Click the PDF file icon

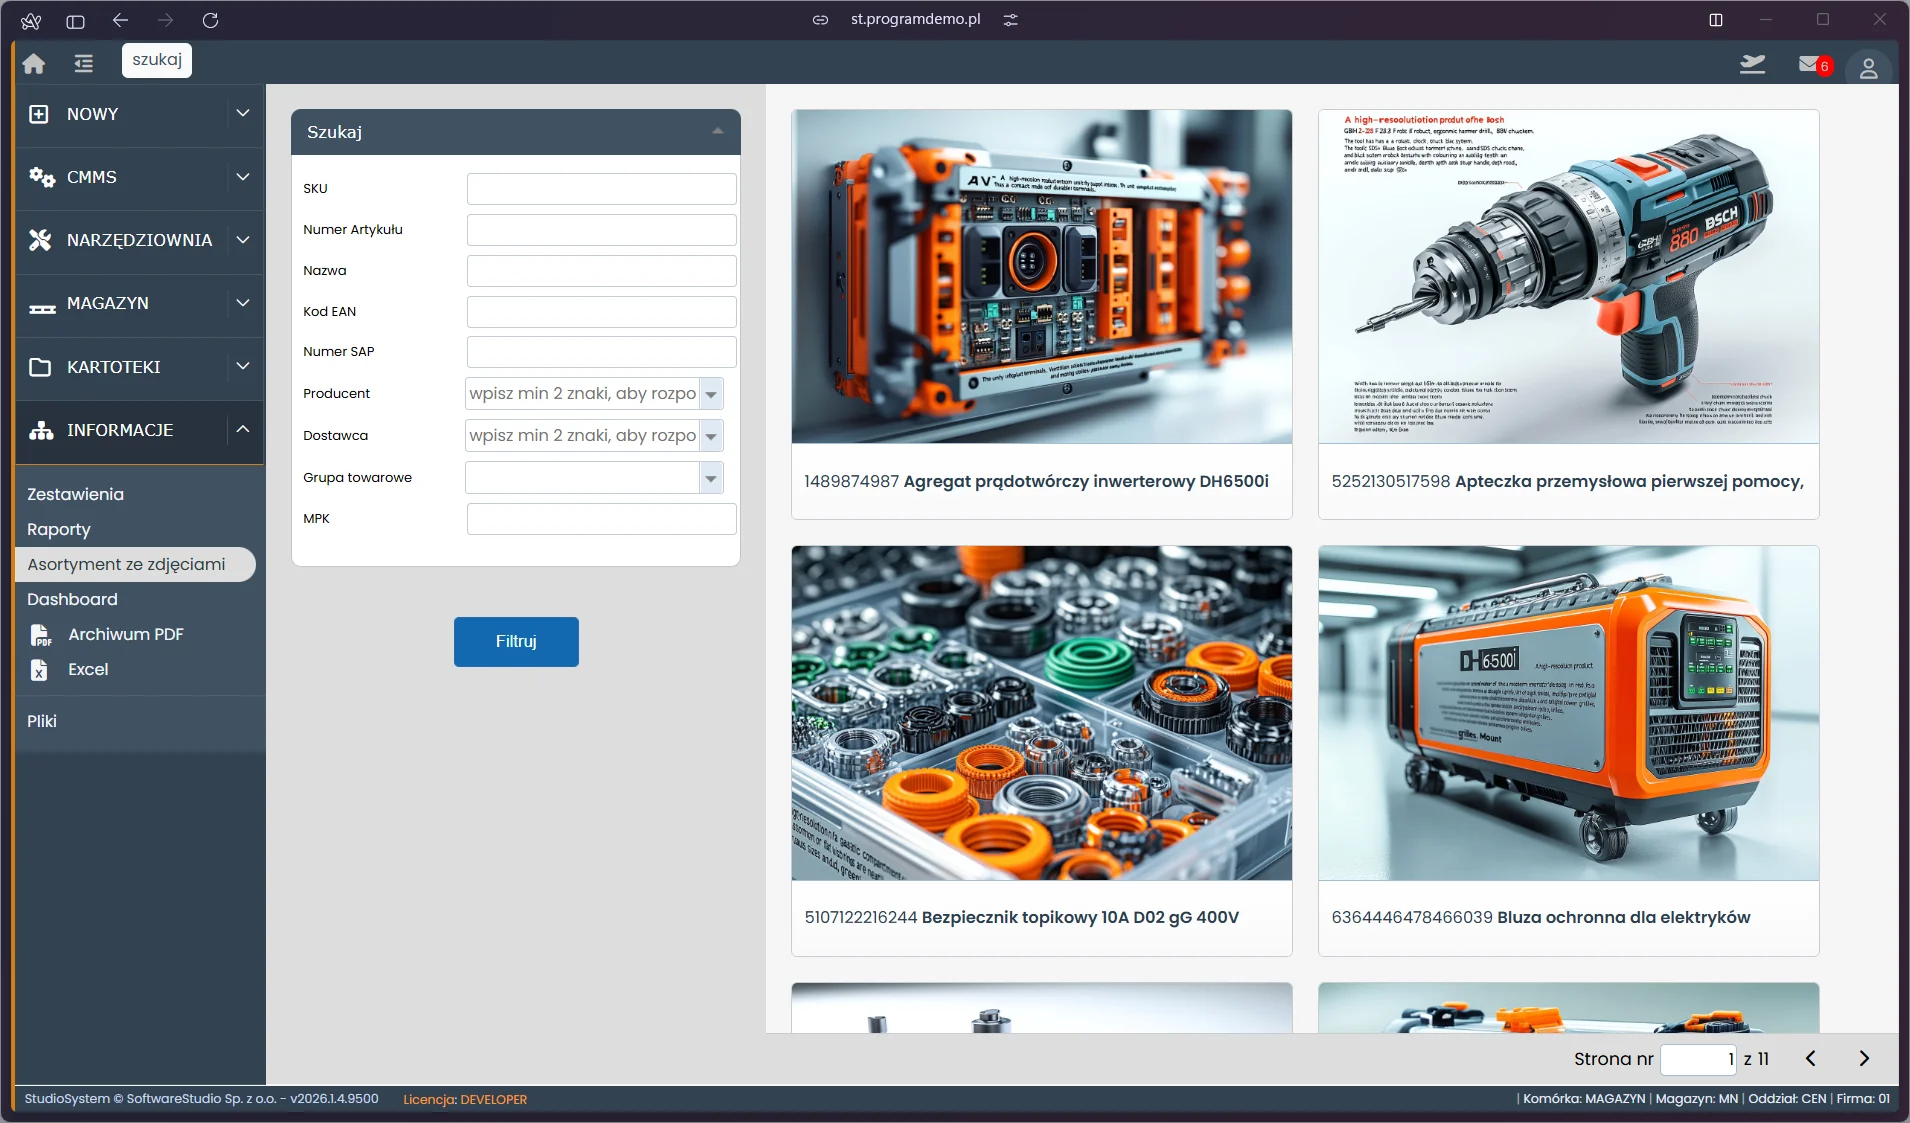coord(41,635)
